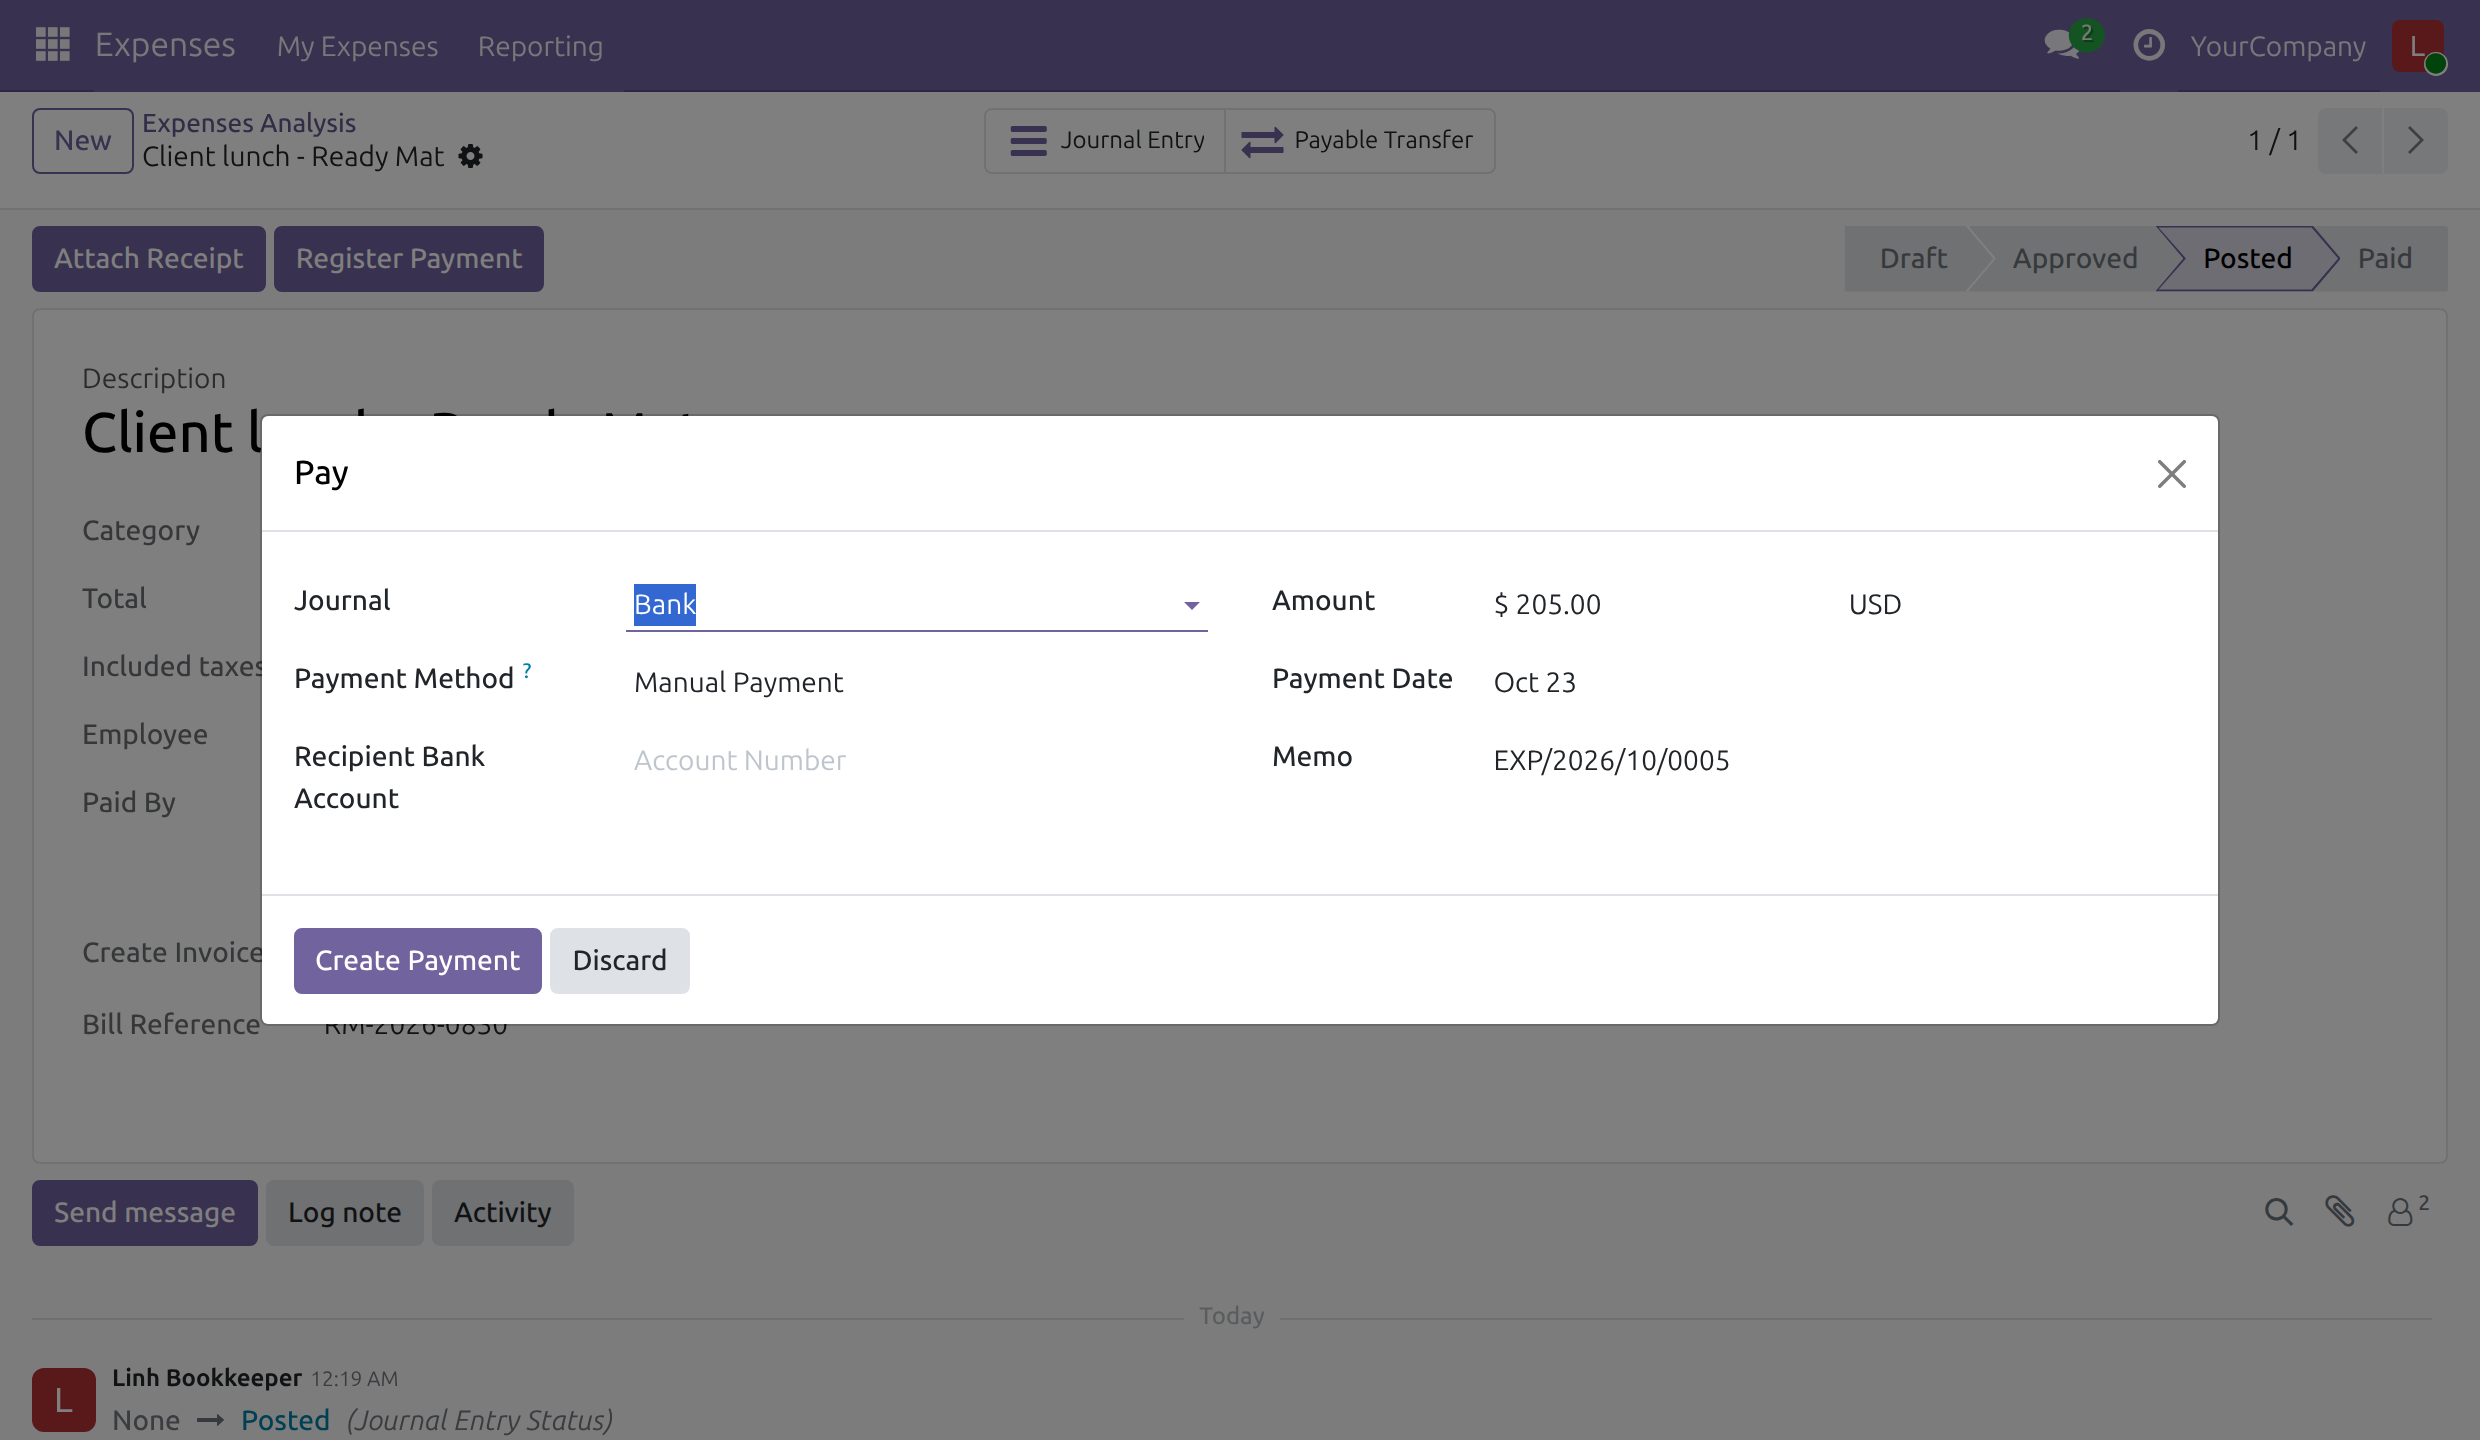The image size is (2480, 1440).
Task: Go to the next record arrow
Action: point(2416,140)
